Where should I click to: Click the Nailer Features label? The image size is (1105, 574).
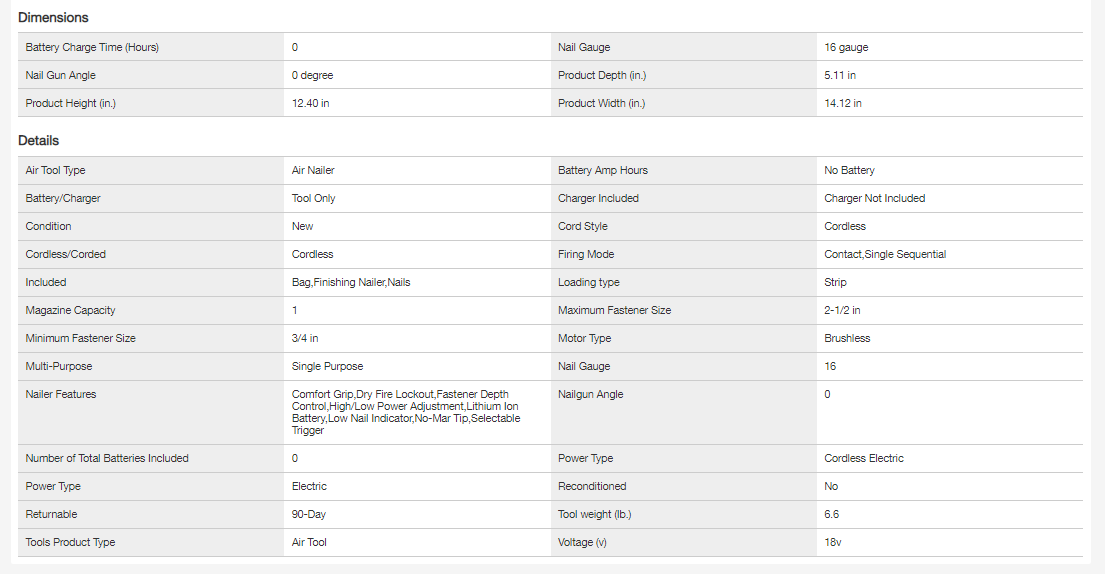click(61, 395)
